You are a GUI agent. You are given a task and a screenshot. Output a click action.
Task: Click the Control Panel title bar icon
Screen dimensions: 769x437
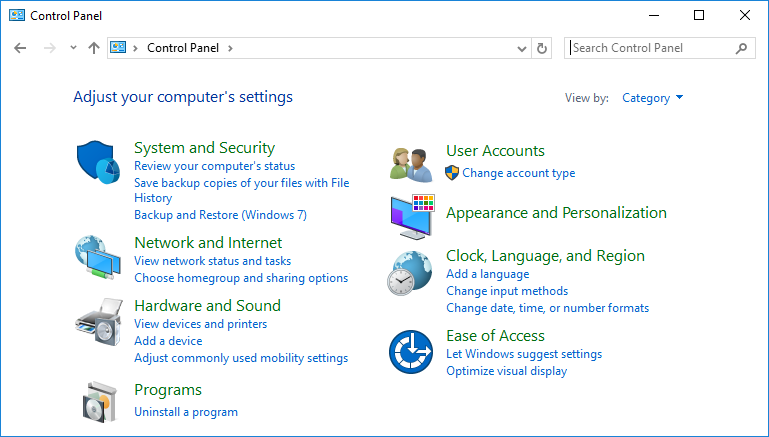coord(17,15)
